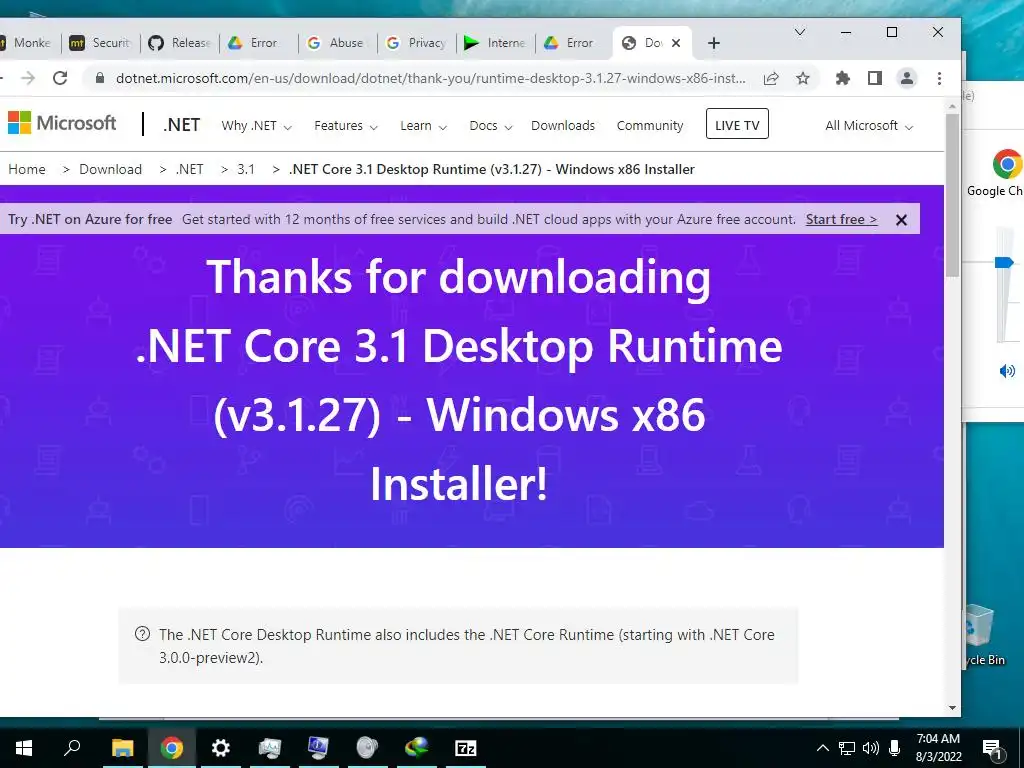Click the Chrome taskbar icon
1024x768 pixels.
(171, 748)
